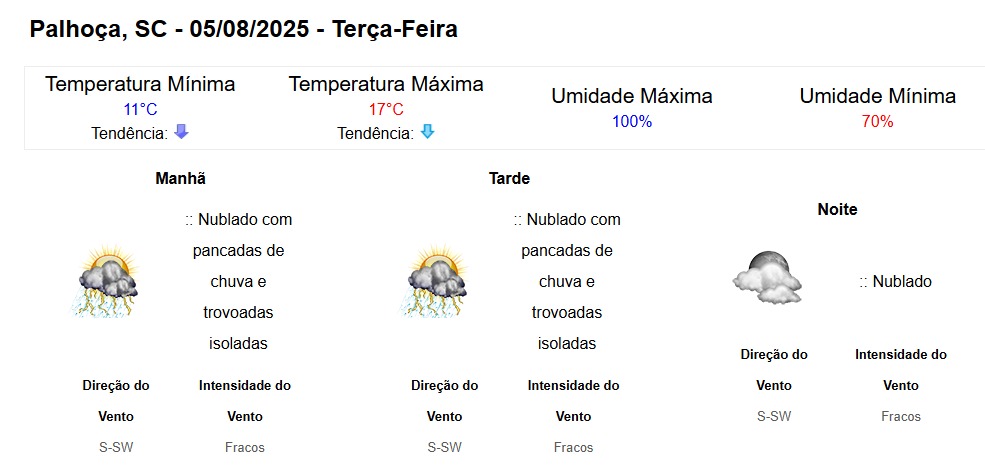Click the Manhã period heading

coord(180,179)
